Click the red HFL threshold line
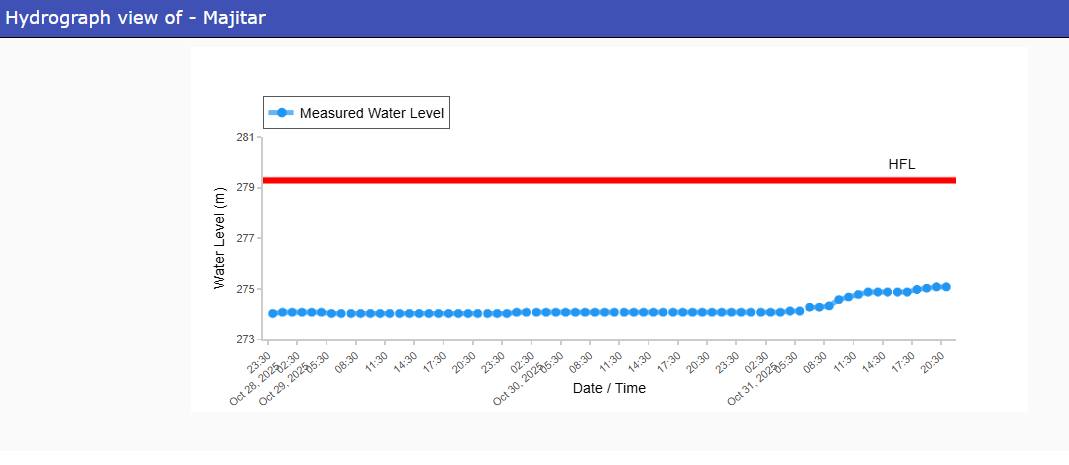This screenshot has width=1069, height=465. pyautogui.click(x=609, y=180)
